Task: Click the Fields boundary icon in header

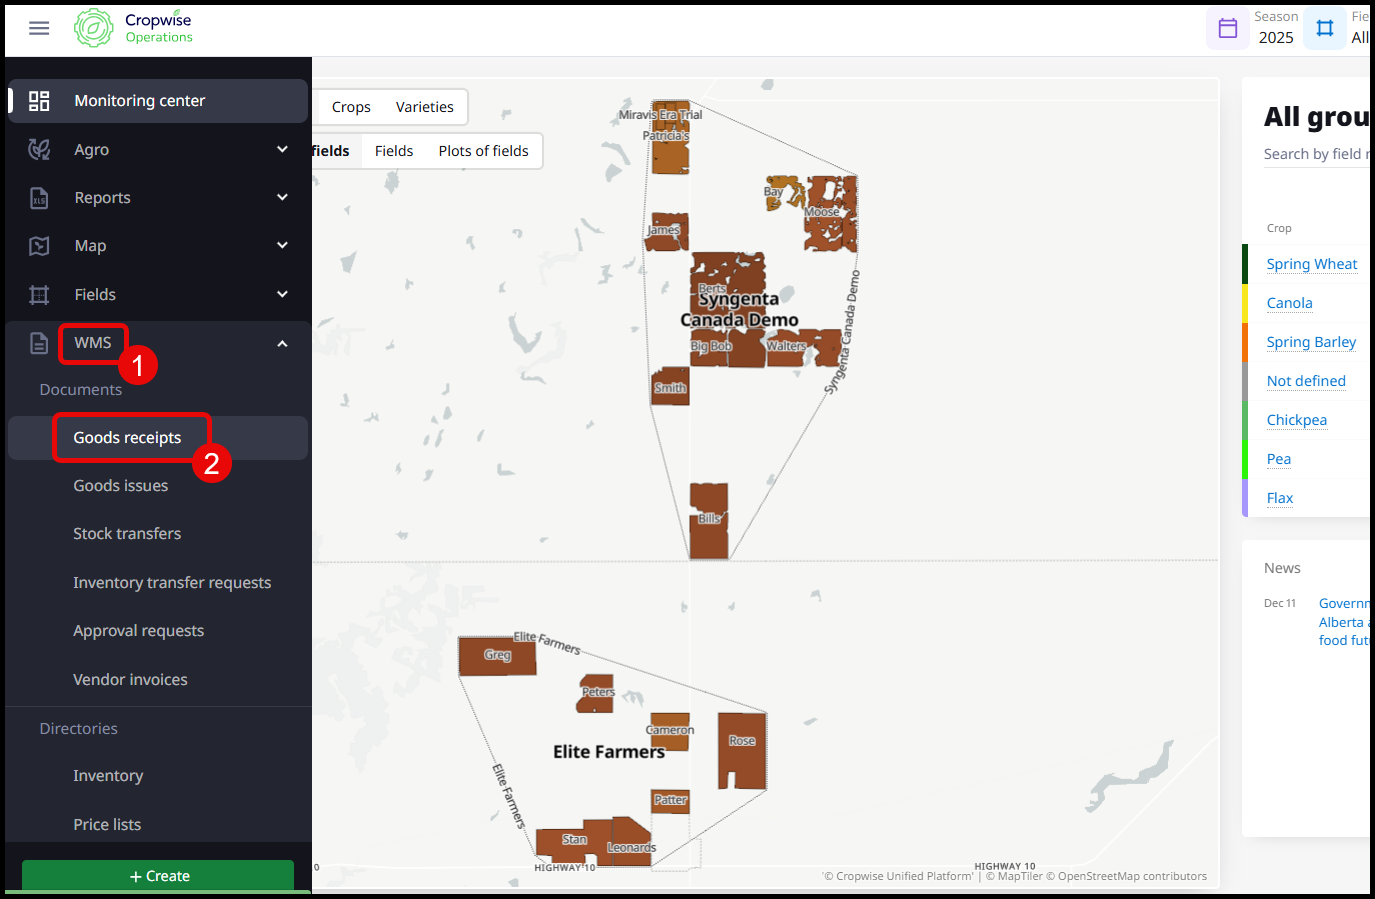Action: tap(1324, 28)
